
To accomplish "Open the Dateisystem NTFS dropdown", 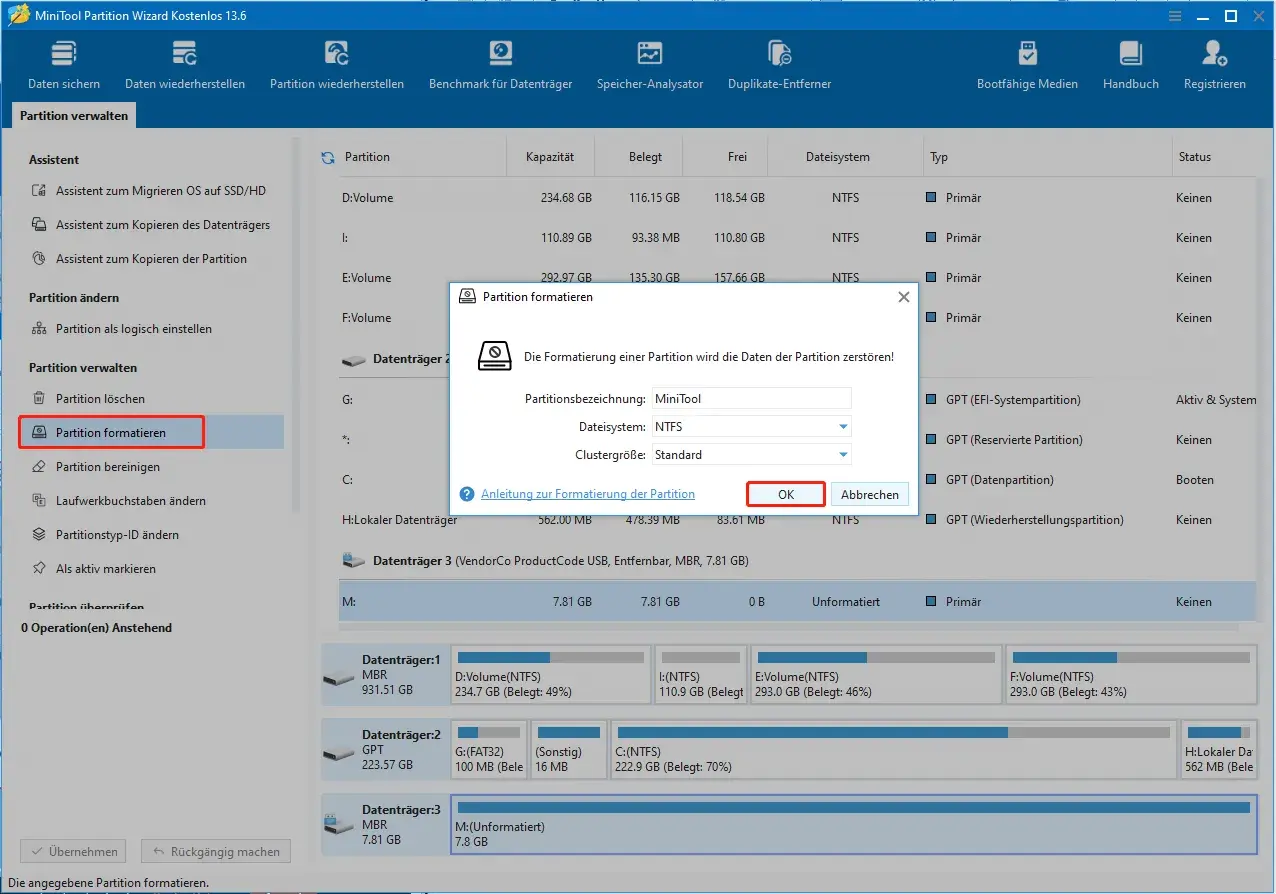I will pyautogui.click(x=751, y=427).
